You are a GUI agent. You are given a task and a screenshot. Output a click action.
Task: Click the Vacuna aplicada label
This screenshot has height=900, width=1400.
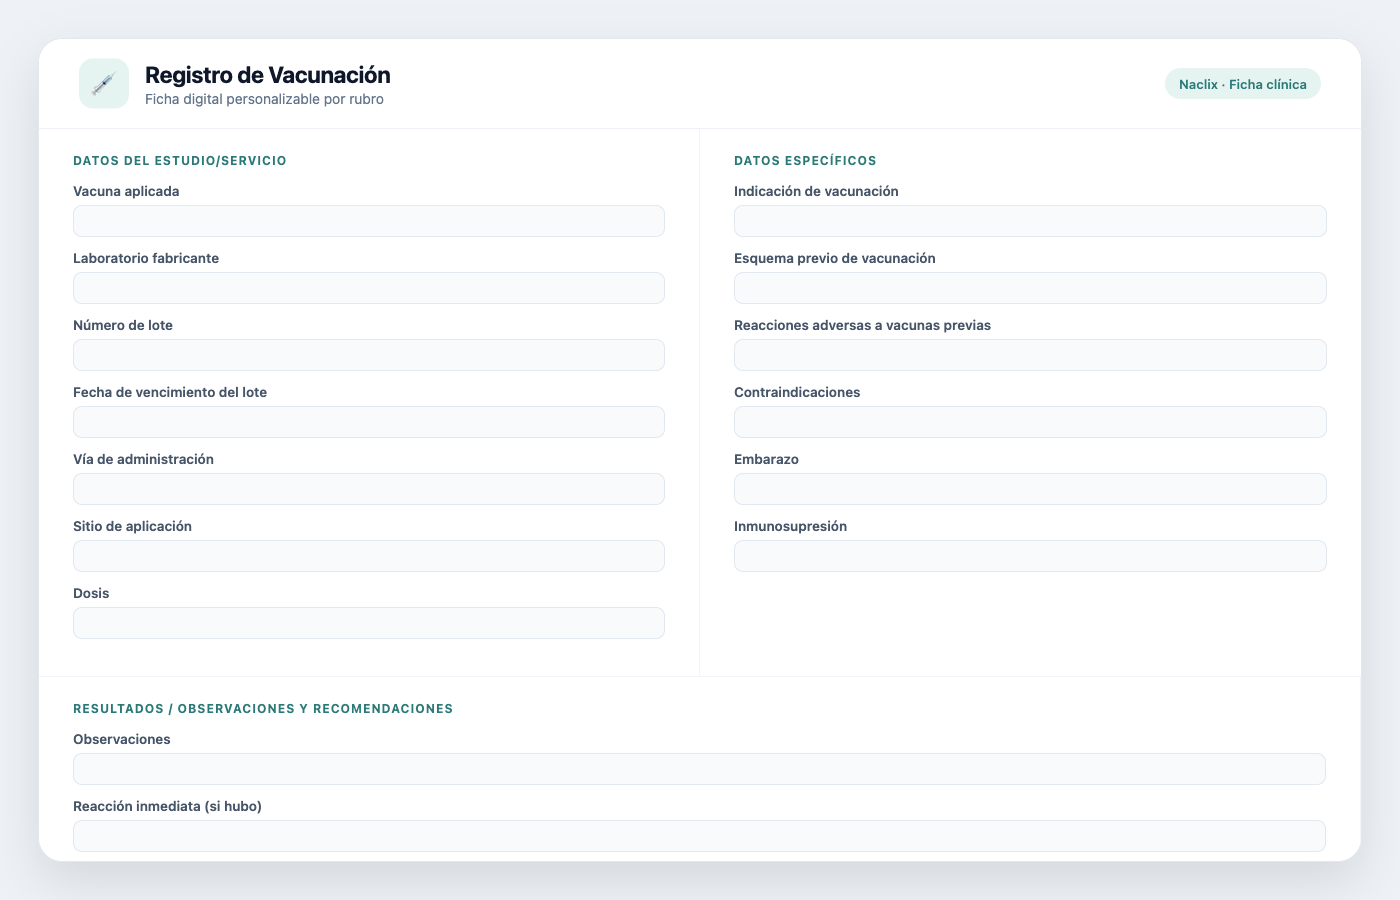click(x=126, y=191)
